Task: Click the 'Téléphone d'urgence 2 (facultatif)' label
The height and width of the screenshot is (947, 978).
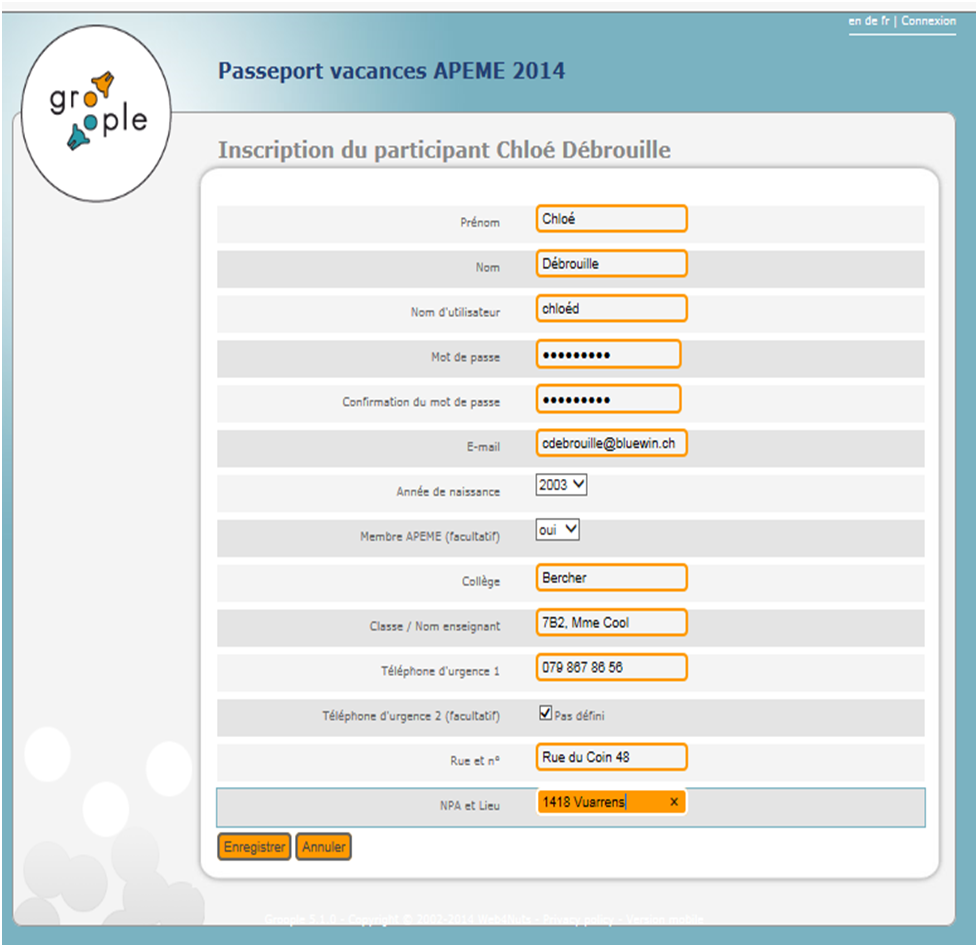Action: pos(411,716)
